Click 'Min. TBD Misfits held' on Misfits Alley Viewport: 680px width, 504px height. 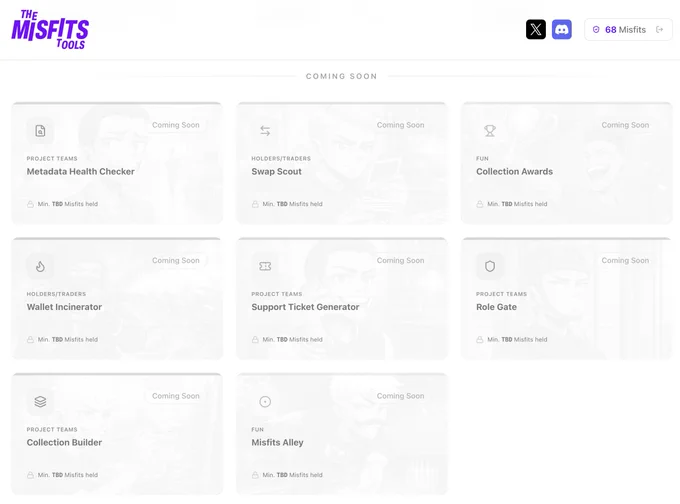[x=292, y=475]
